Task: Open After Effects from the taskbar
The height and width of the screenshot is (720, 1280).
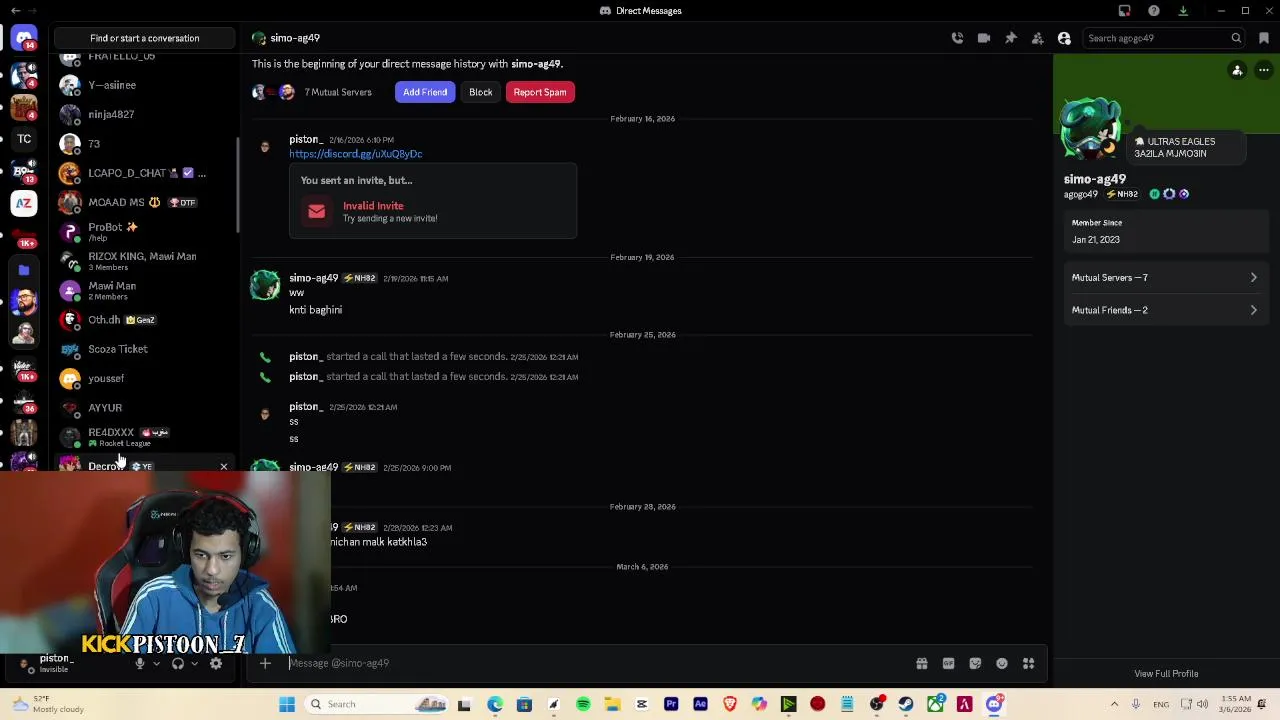Action: (700, 704)
